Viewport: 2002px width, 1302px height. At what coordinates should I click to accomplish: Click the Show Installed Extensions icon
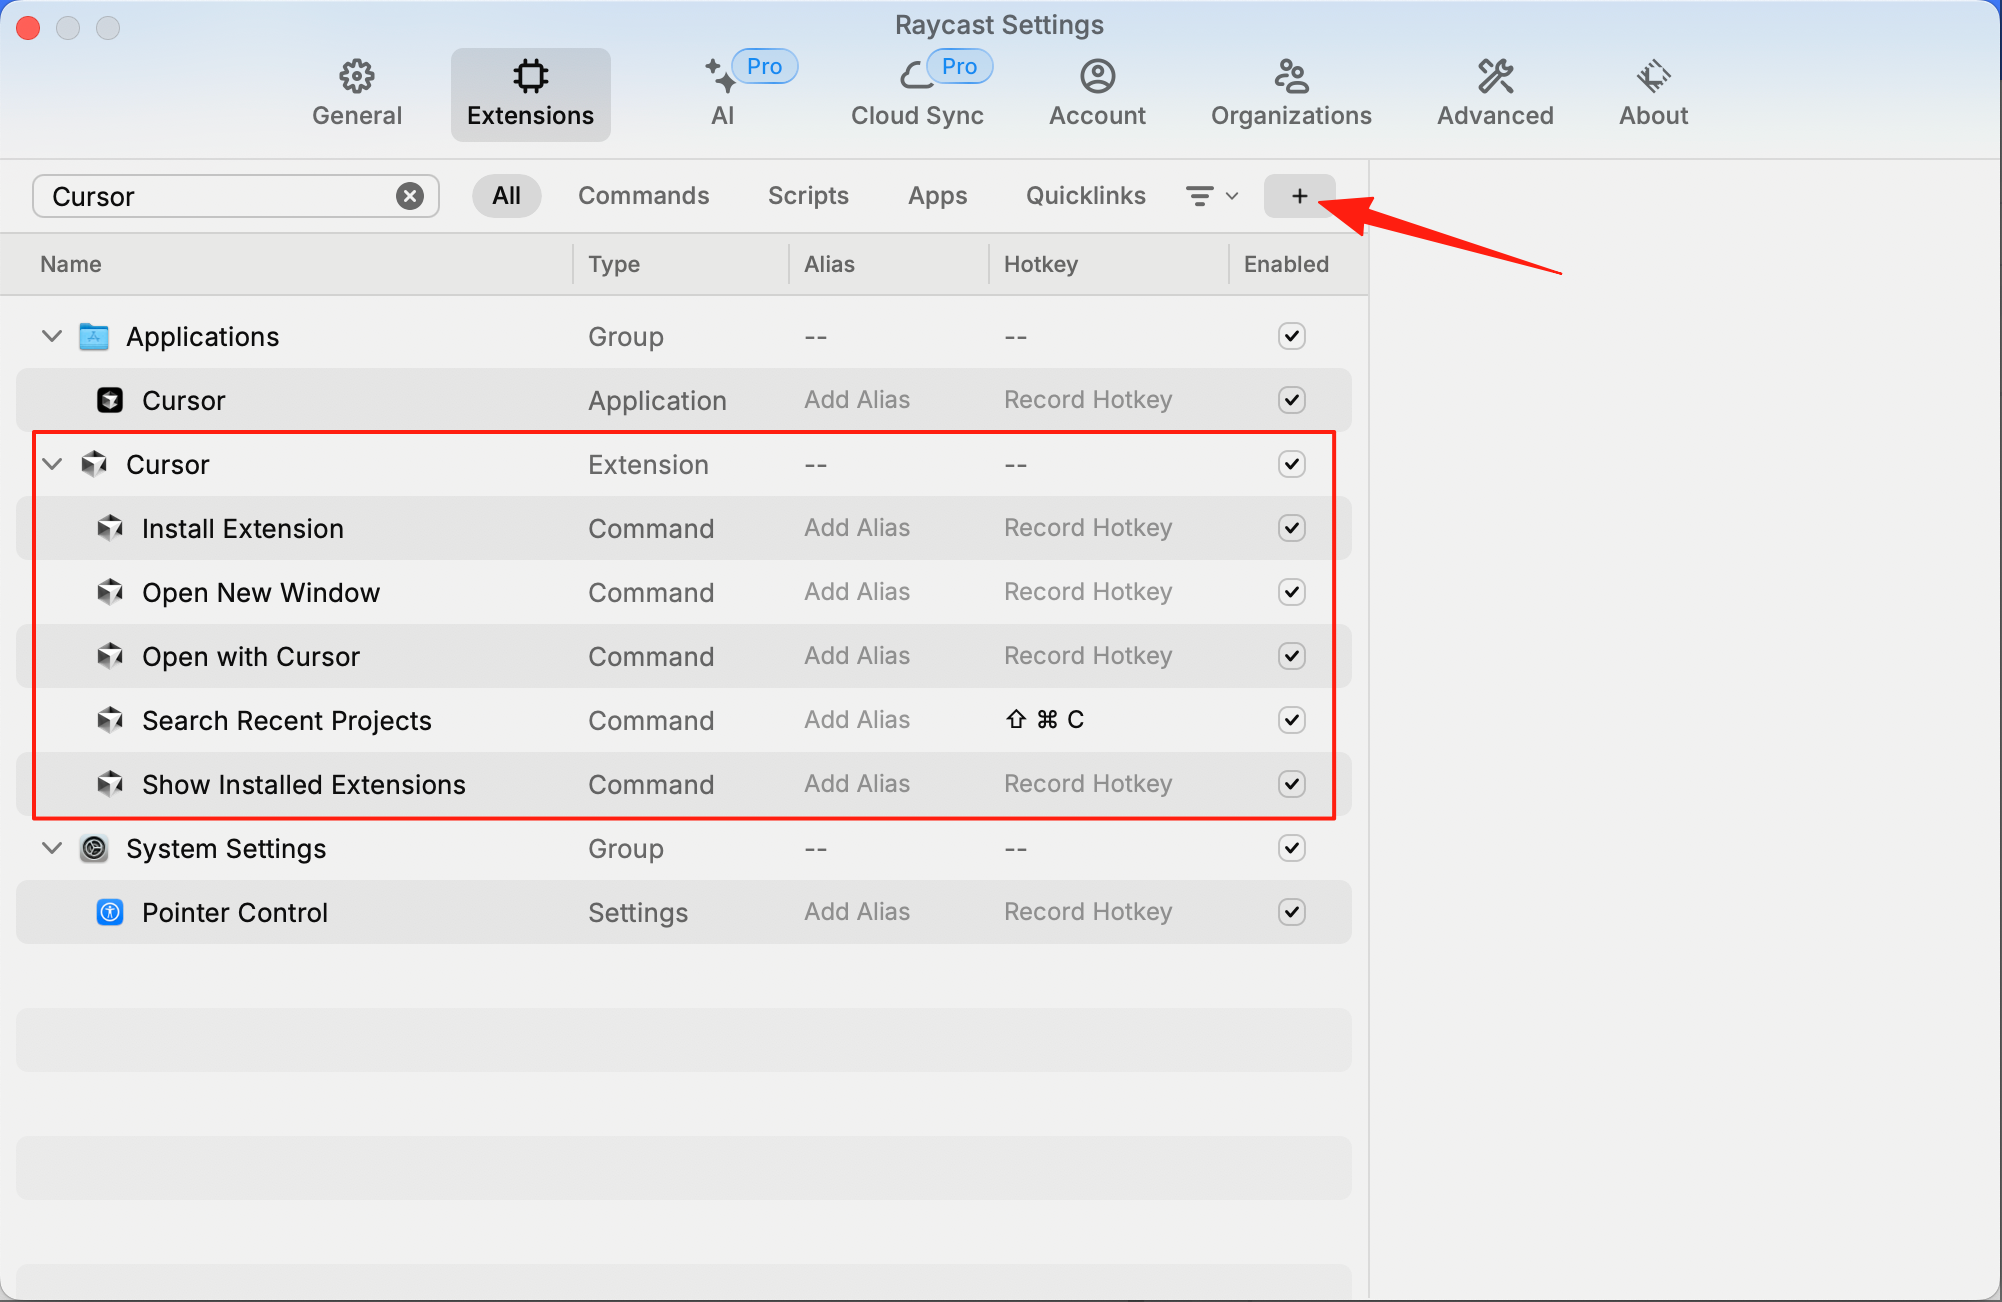click(110, 784)
